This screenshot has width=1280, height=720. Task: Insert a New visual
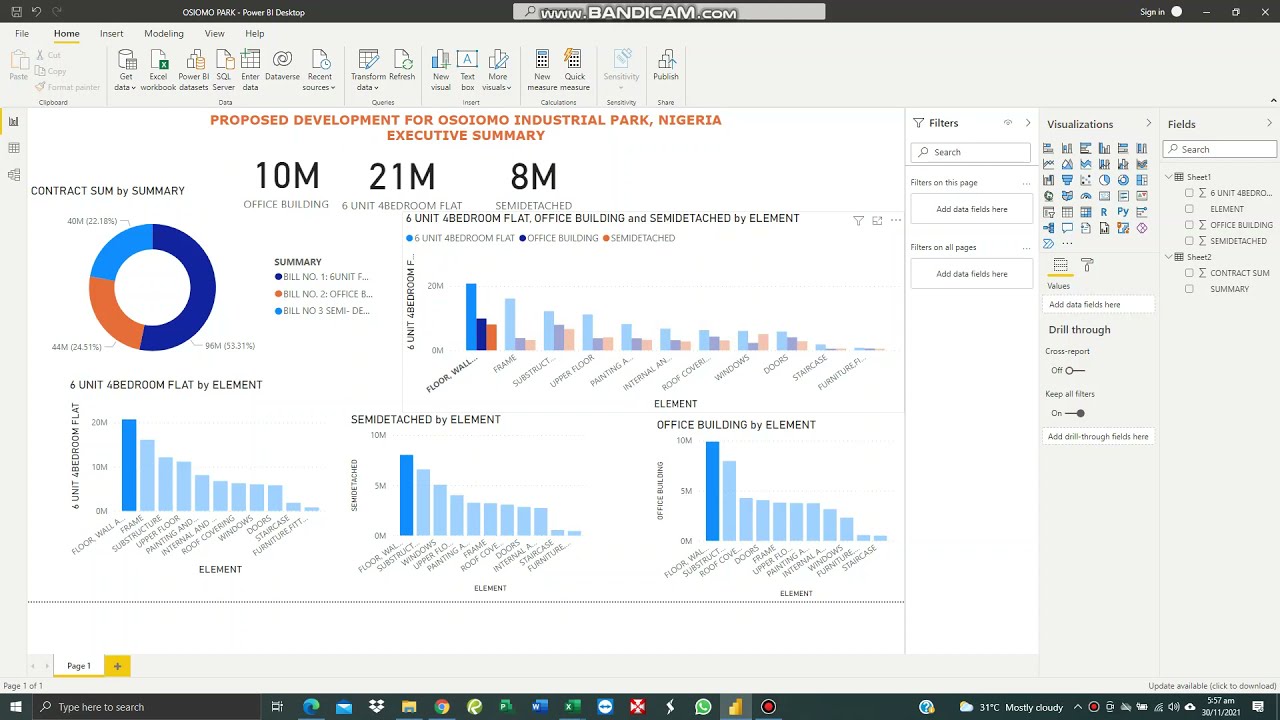pos(441,70)
